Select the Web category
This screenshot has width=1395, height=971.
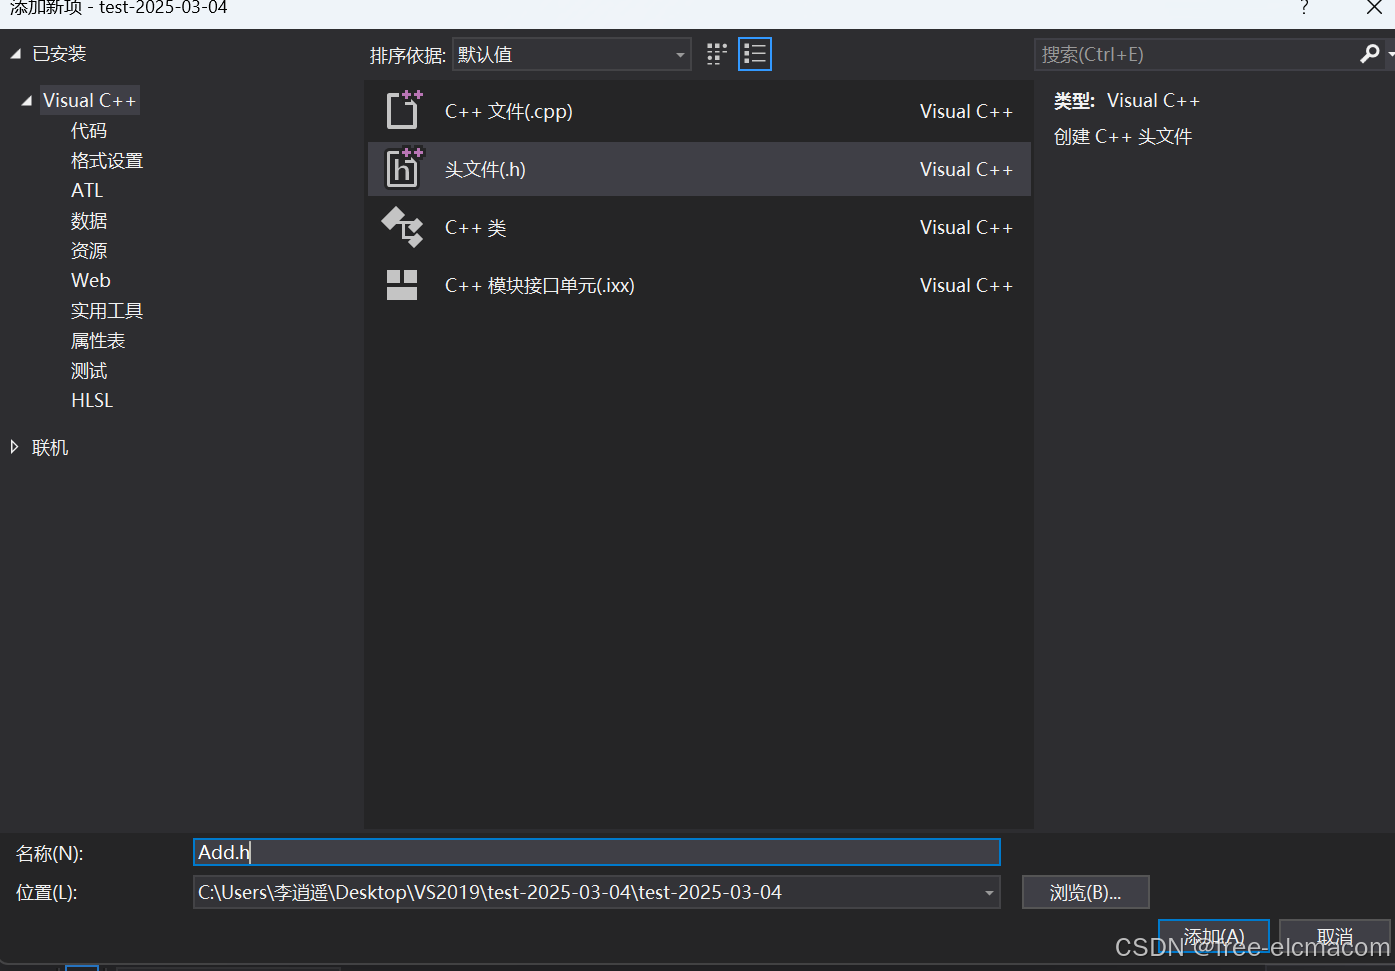90,280
